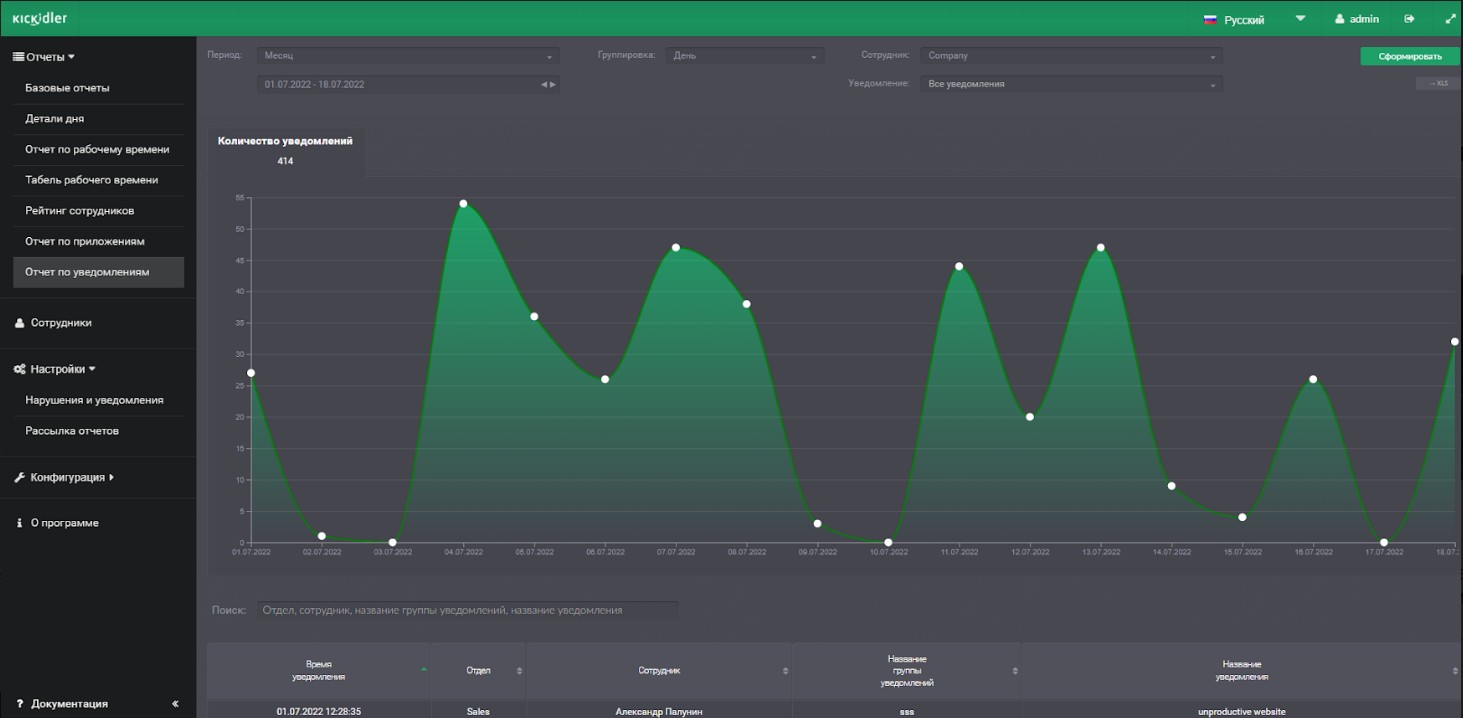Click the Поиск search input field
This screenshot has width=1463, height=718.
(x=467, y=610)
